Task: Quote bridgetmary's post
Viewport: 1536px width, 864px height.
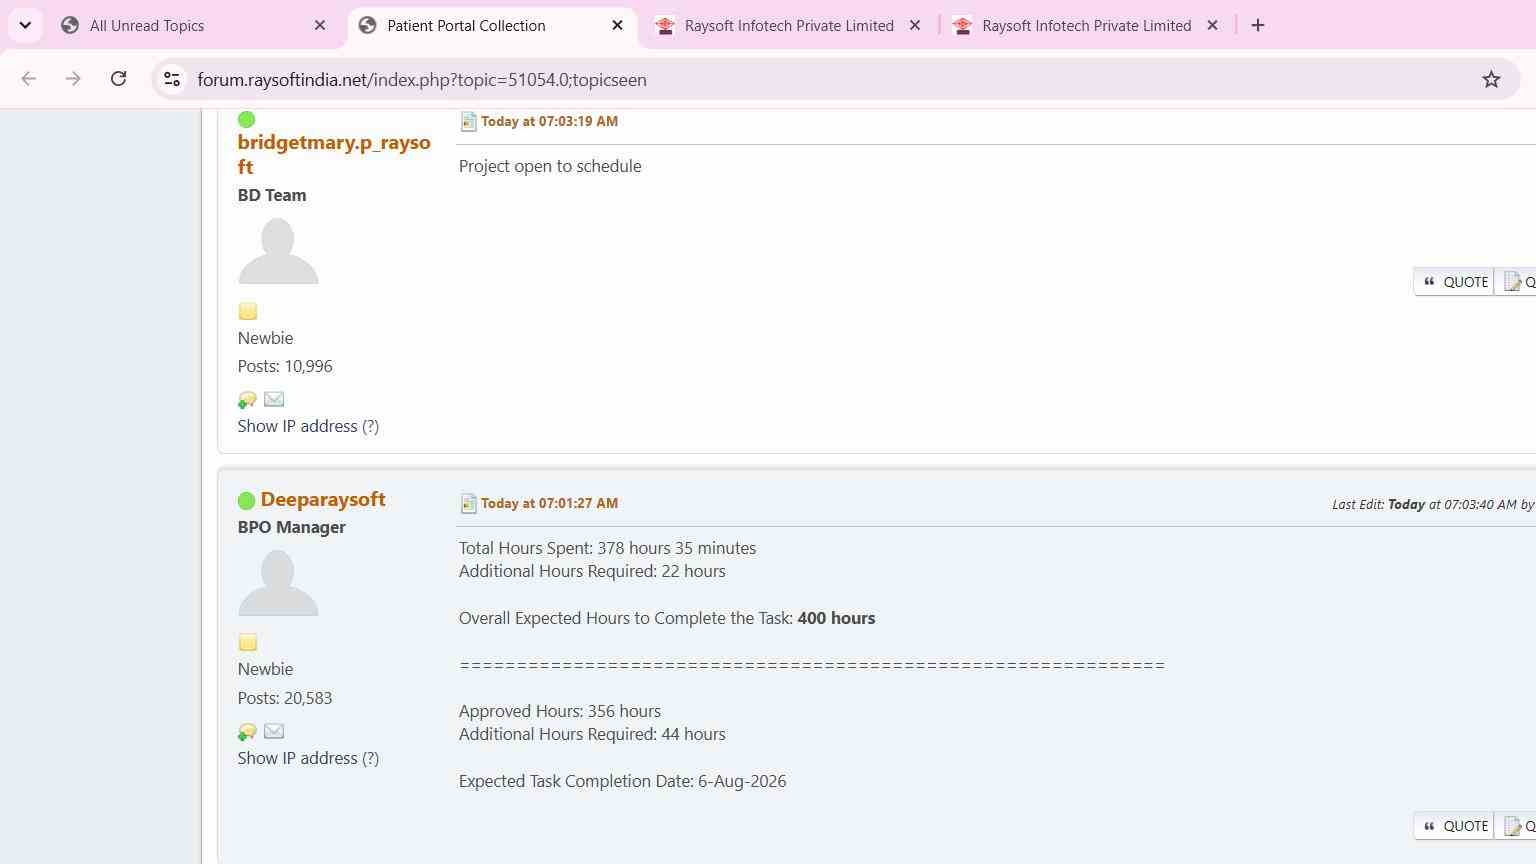Action: click(x=1454, y=282)
